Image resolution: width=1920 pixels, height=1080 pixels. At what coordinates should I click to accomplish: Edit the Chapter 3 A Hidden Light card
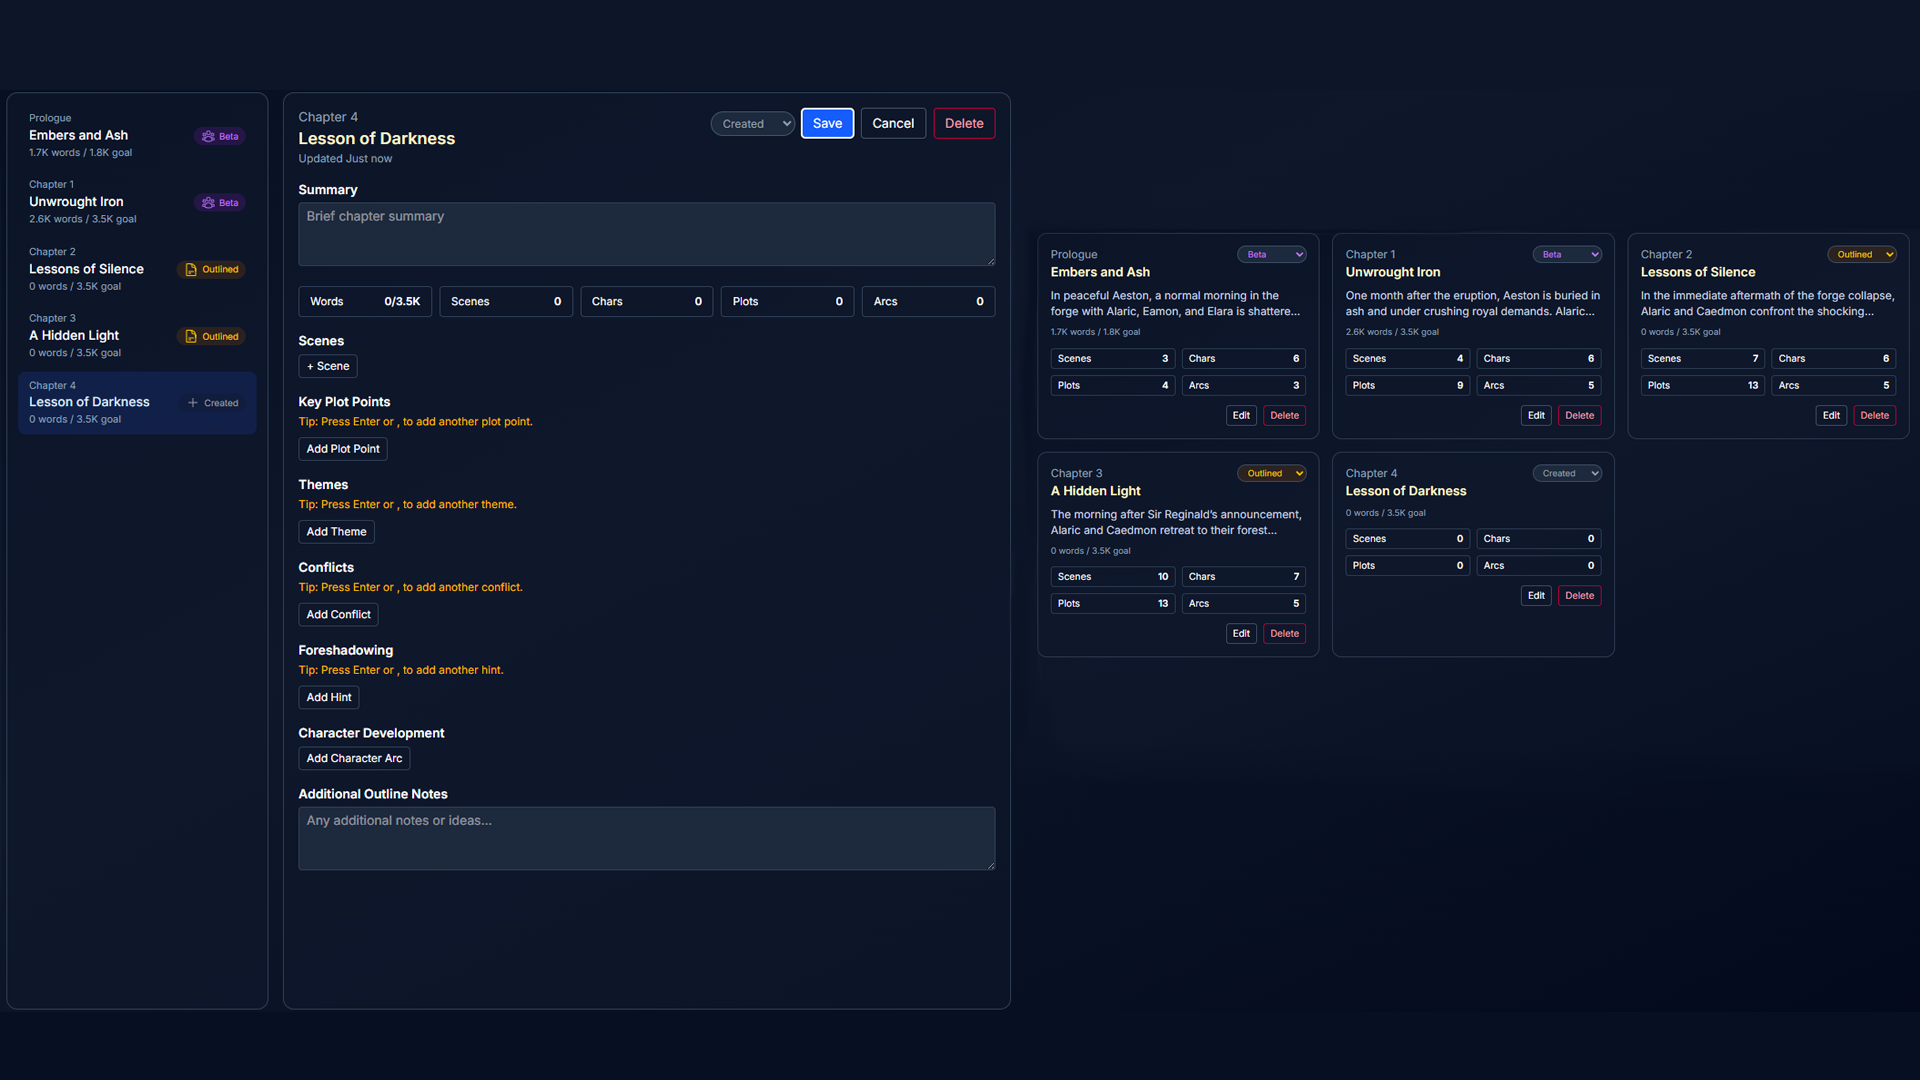point(1240,634)
